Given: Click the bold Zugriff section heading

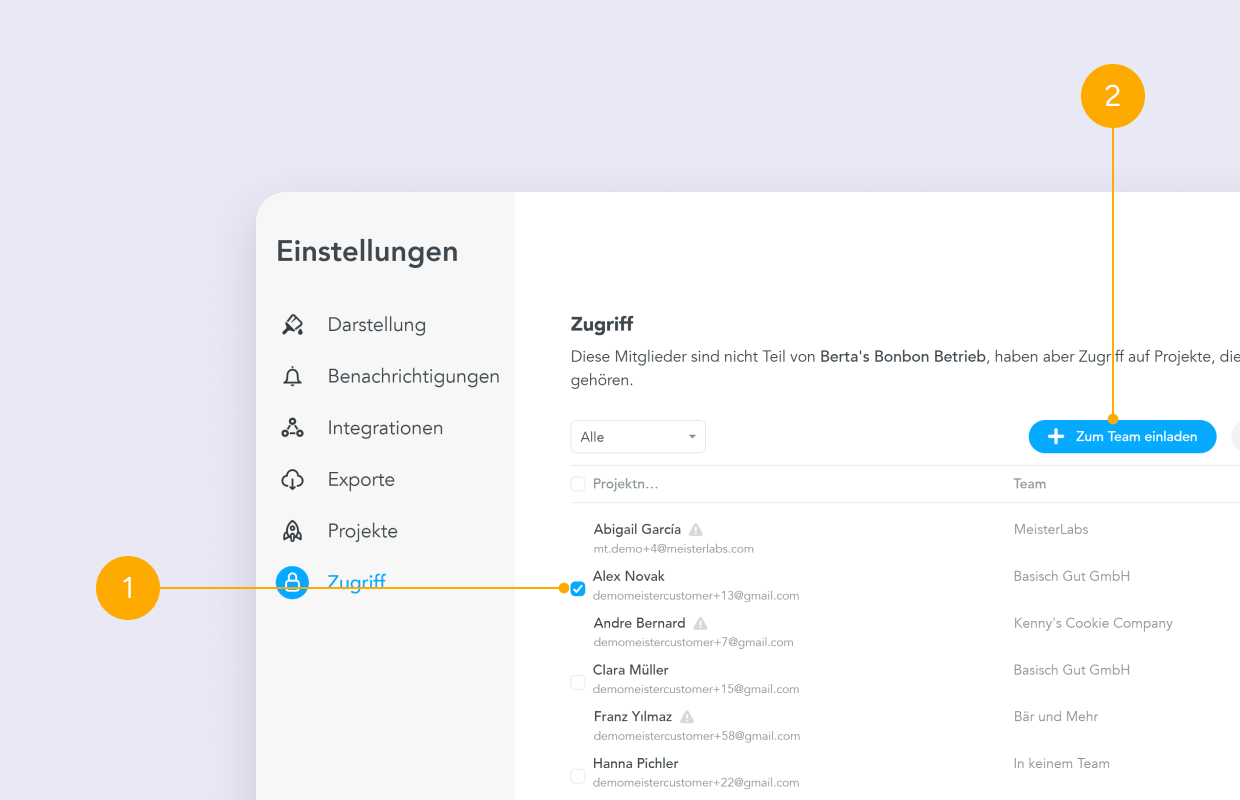Looking at the screenshot, I should point(602,325).
